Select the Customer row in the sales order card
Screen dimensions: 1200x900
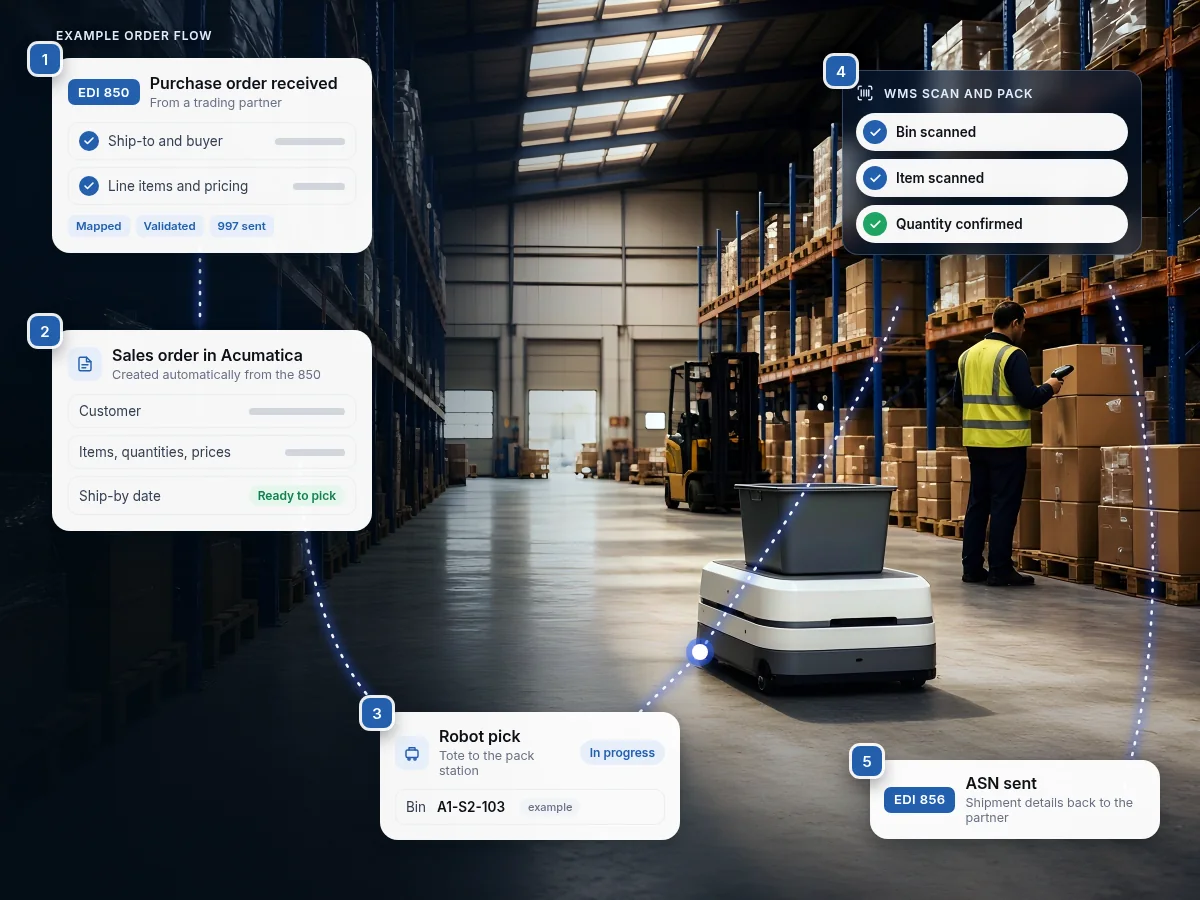[212, 411]
